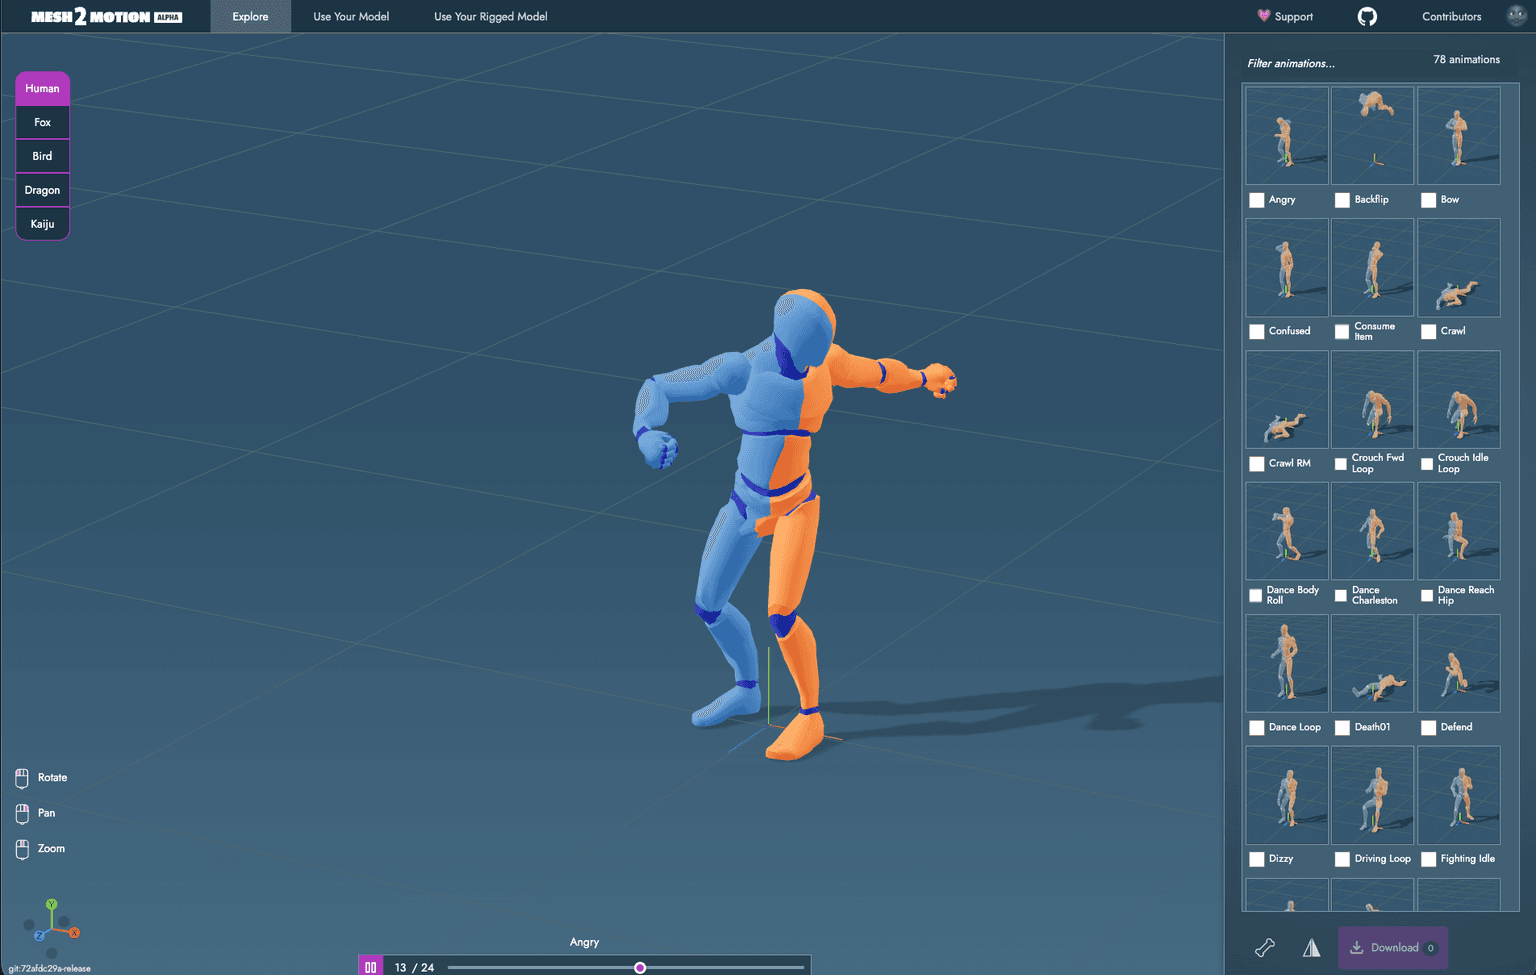
Task: Select the Dragon skeleton type
Action: [x=42, y=190]
